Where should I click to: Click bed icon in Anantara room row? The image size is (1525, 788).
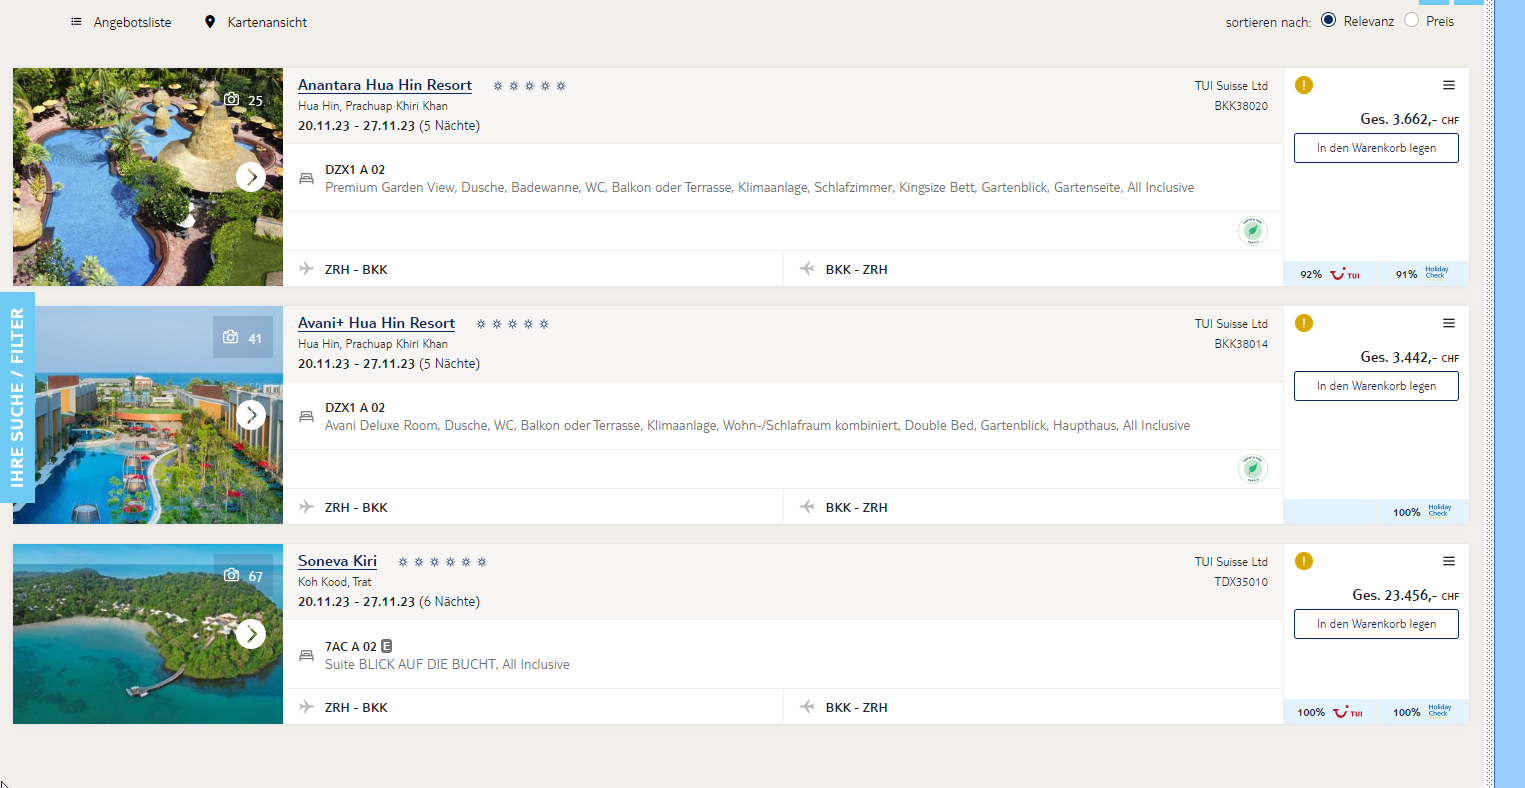306,179
